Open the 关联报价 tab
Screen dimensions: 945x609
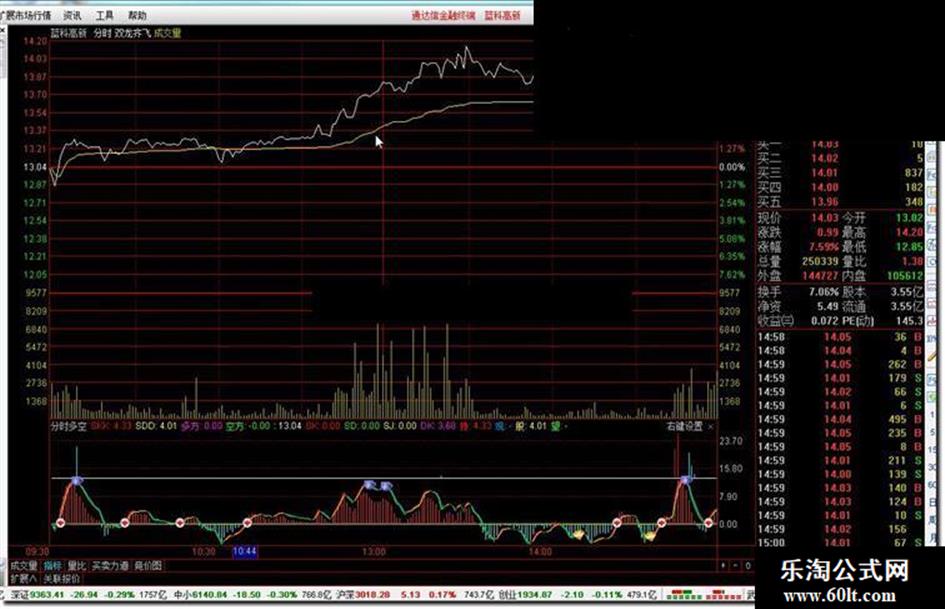pyautogui.click(x=61, y=579)
